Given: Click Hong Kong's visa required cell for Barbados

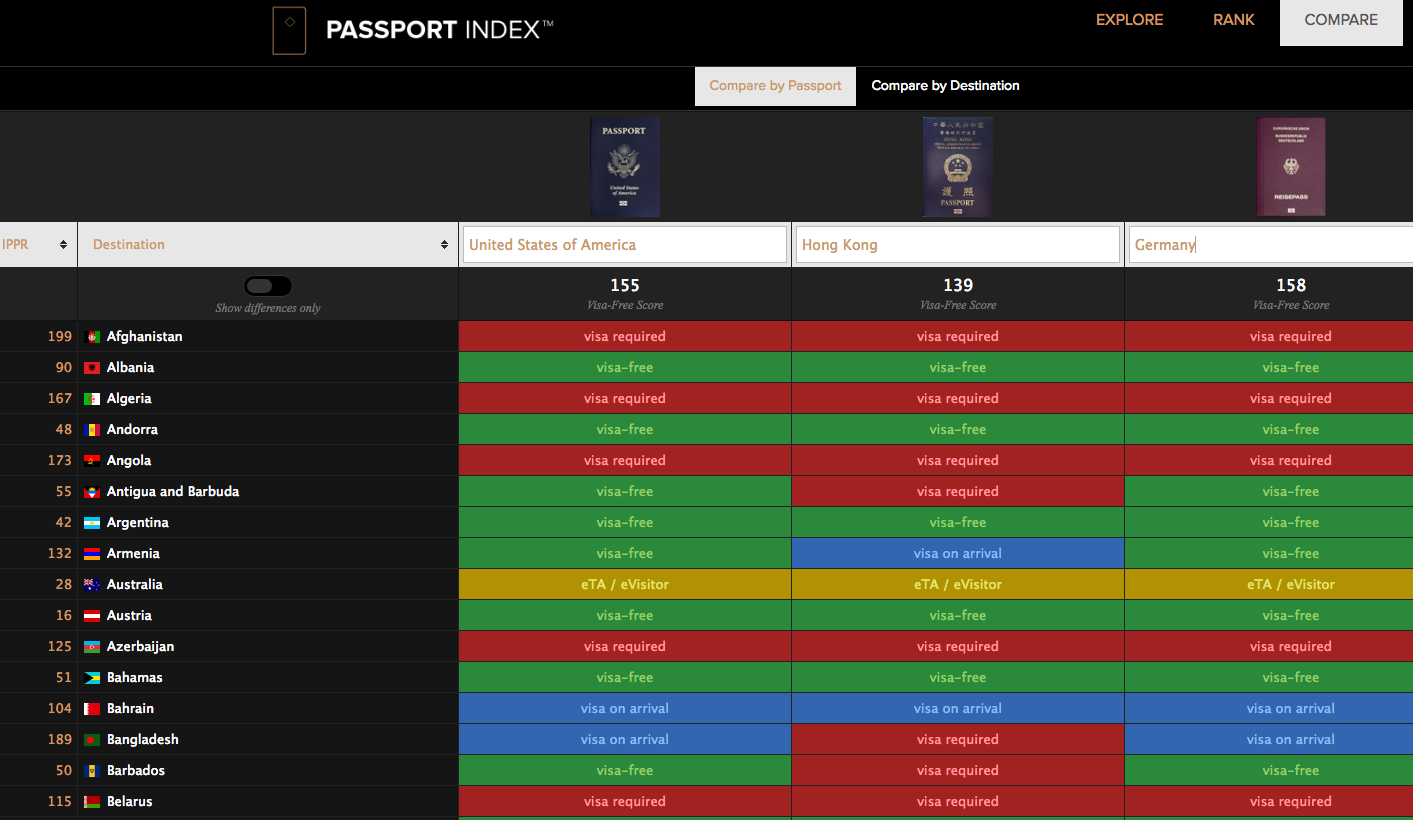Looking at the screenshot, I should click(958, 771).
